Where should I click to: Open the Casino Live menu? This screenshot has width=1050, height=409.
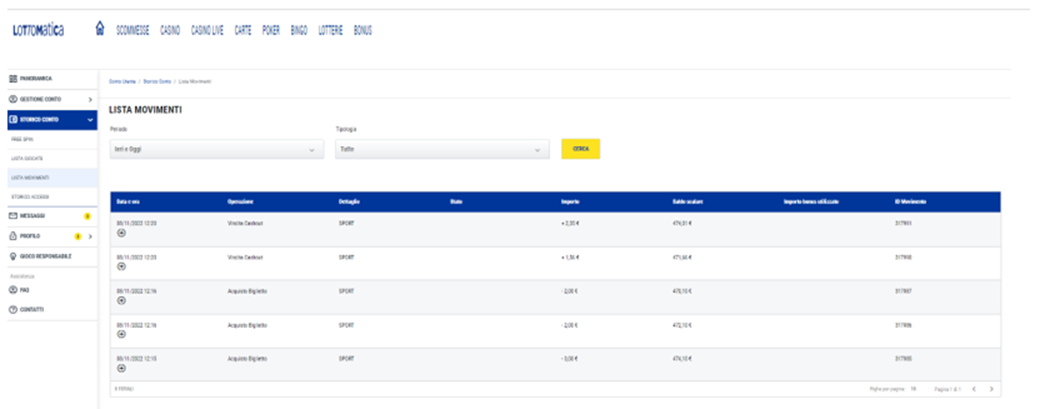pos(207,30)
